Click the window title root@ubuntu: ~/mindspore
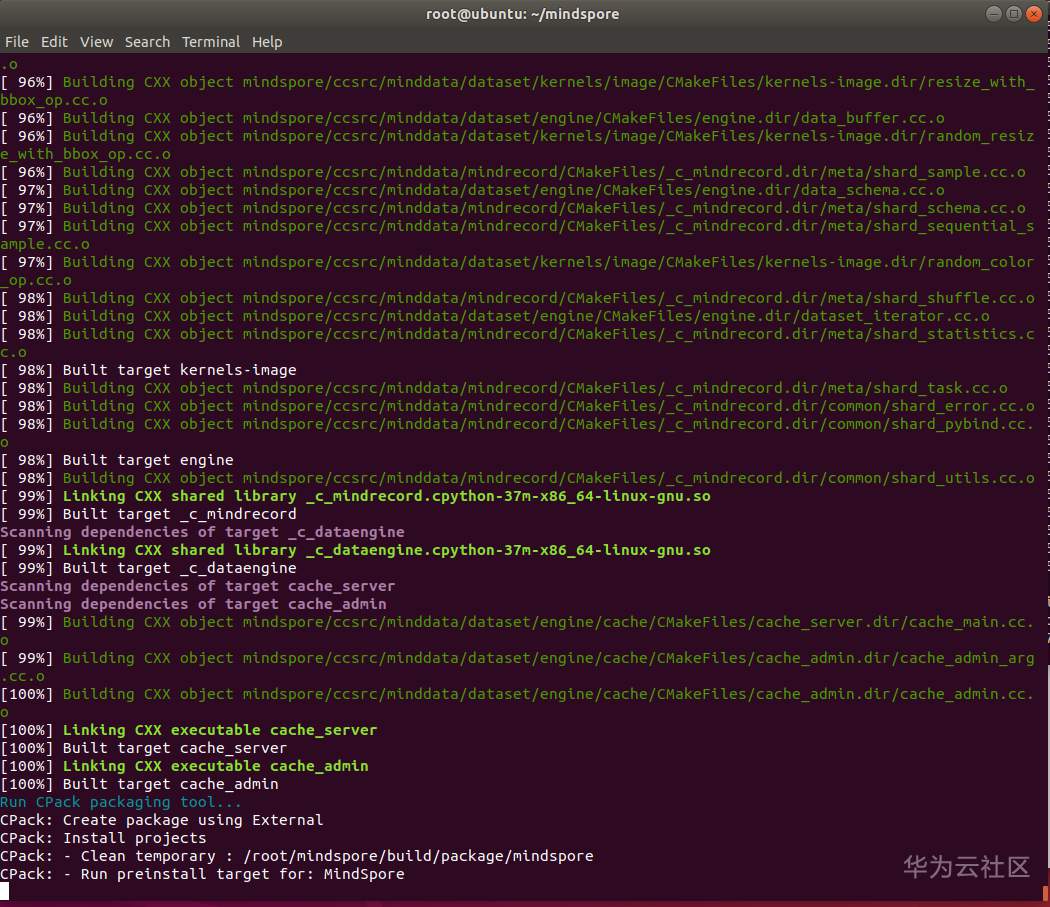The height and width of the screenshot is (907, 1050). (x=522, y=14)
